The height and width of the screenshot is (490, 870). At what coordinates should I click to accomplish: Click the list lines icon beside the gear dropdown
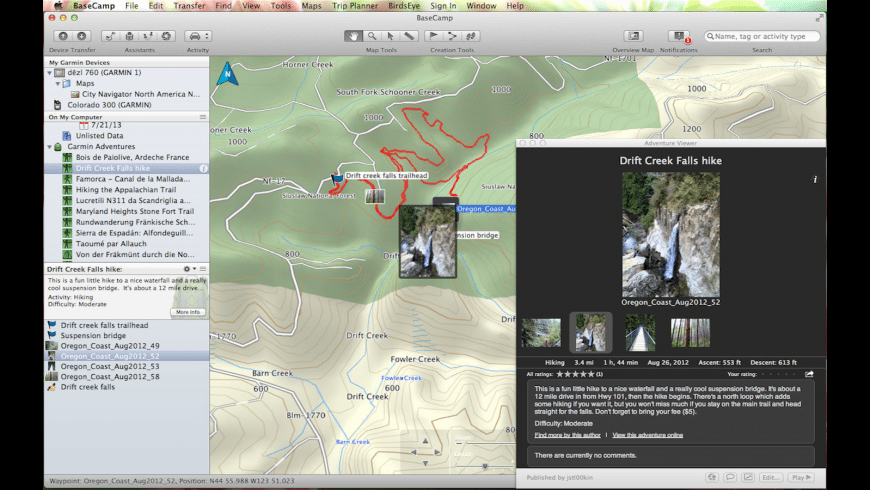point(203,269)
